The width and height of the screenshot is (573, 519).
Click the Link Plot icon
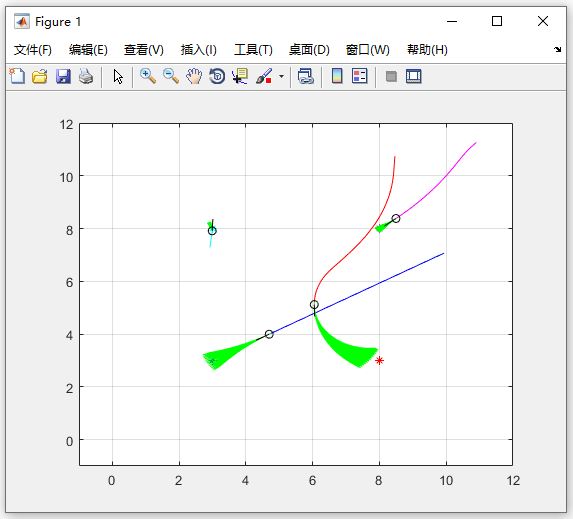[x=306, y=76]
